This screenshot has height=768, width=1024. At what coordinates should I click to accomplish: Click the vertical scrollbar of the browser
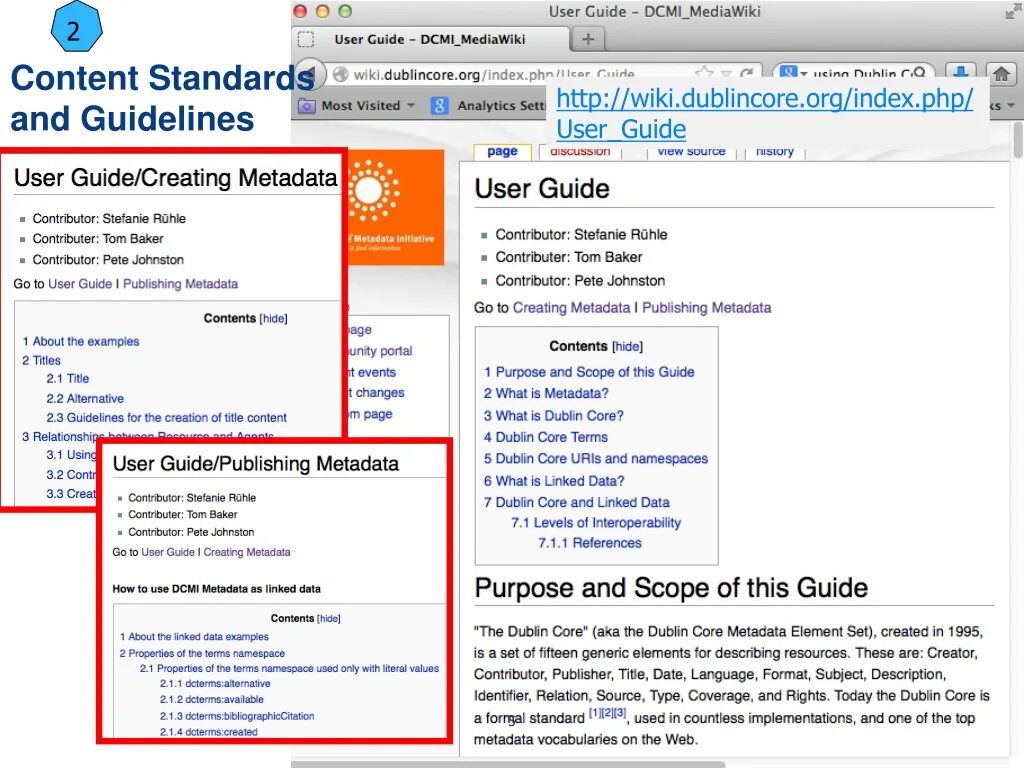pos(1018,140)
